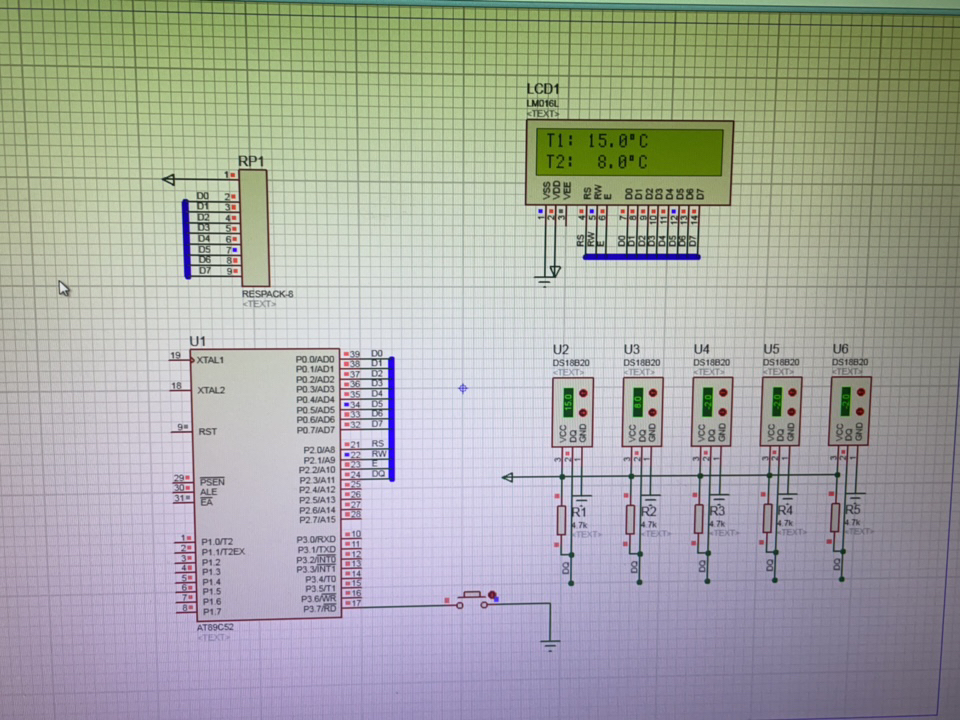
Task: Select resistor R5 symbol
Action: [835, 517]
